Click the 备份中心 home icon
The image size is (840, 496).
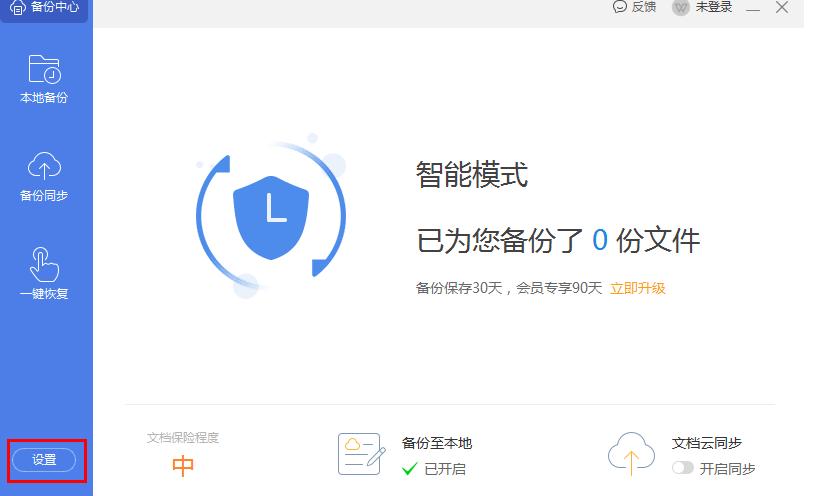click(x=18, y=8)
